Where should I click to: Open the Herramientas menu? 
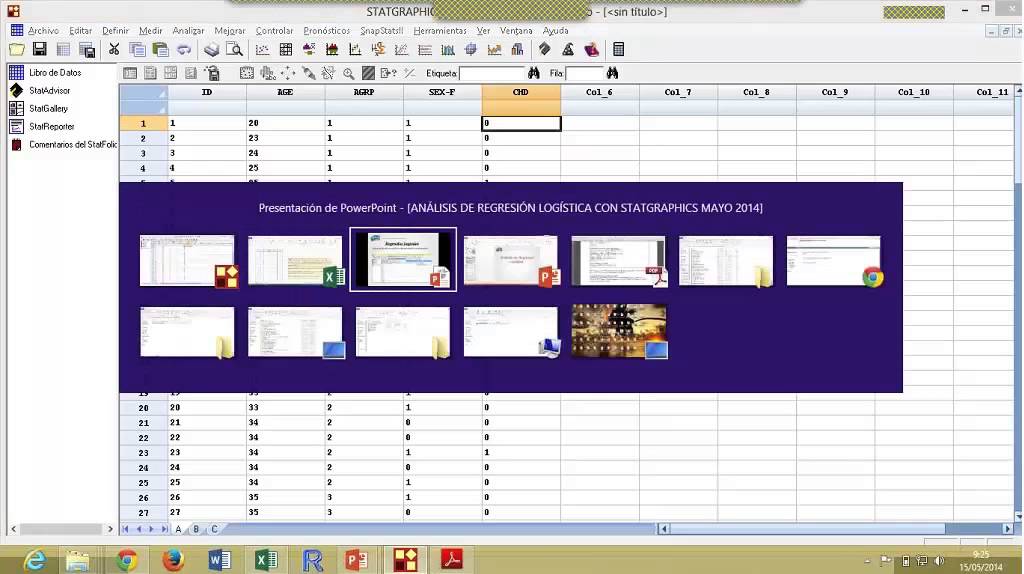440,31
